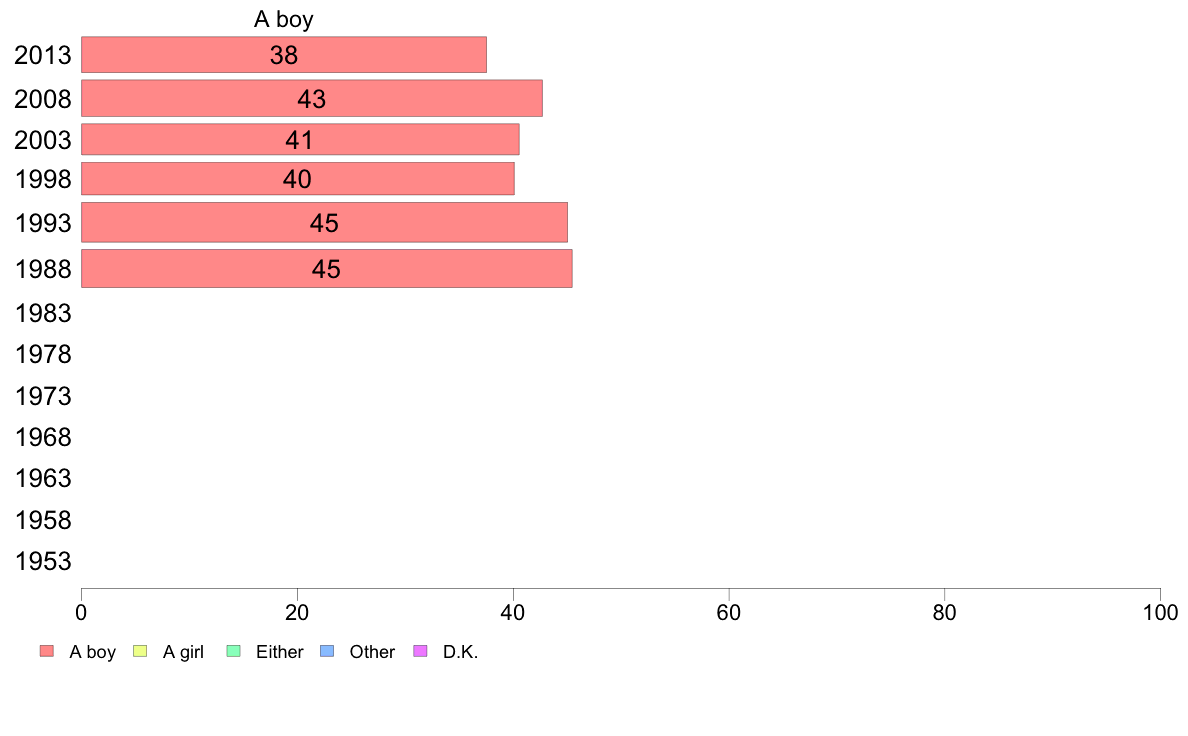Image resolution: width=1188 pixels, height=736 pixels.
Task: Click the Either legend text label
Action: coord(279,652)
